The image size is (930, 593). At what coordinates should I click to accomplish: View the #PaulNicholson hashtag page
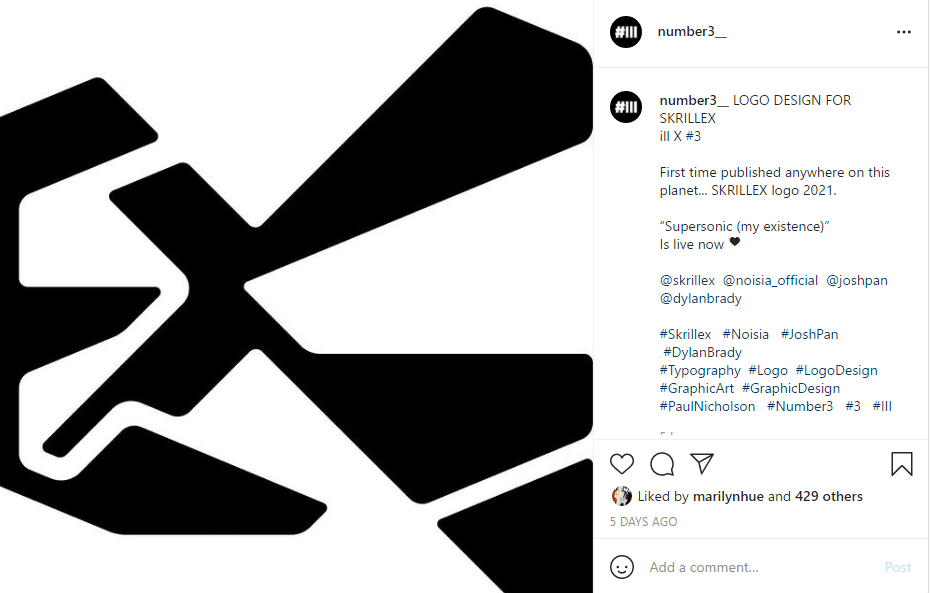(707, 406)
